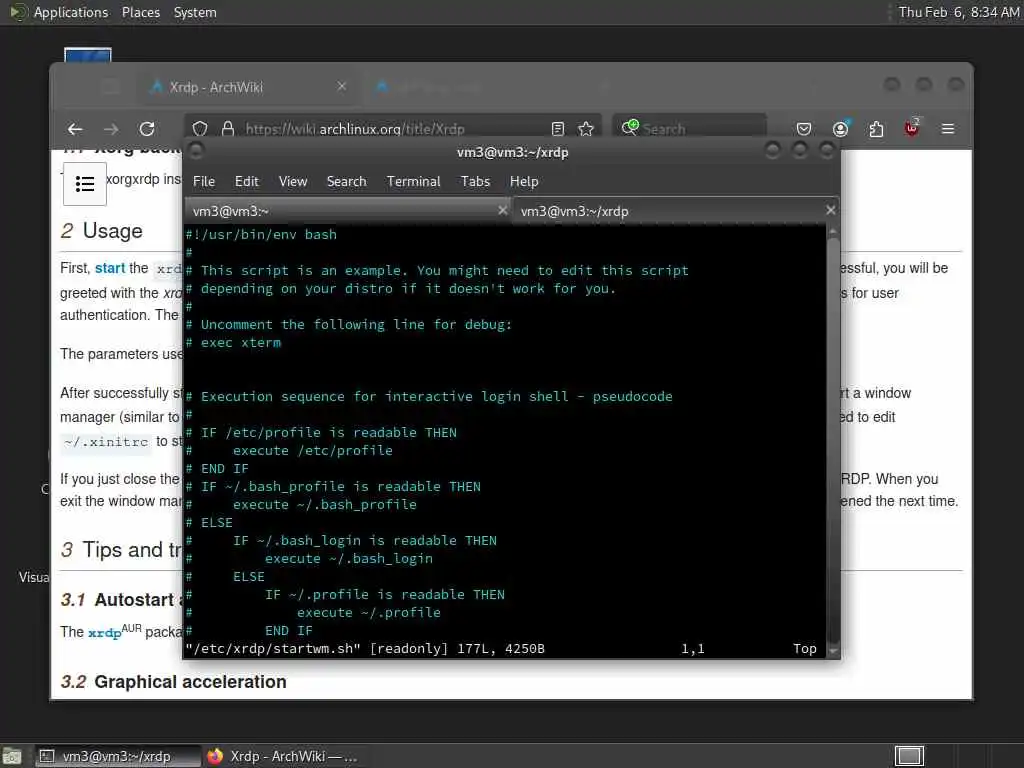Image resolution: width=1024 pixels, height=768 pixels.
Task: Open the terminal Help menu
Action: coord(524,182)
